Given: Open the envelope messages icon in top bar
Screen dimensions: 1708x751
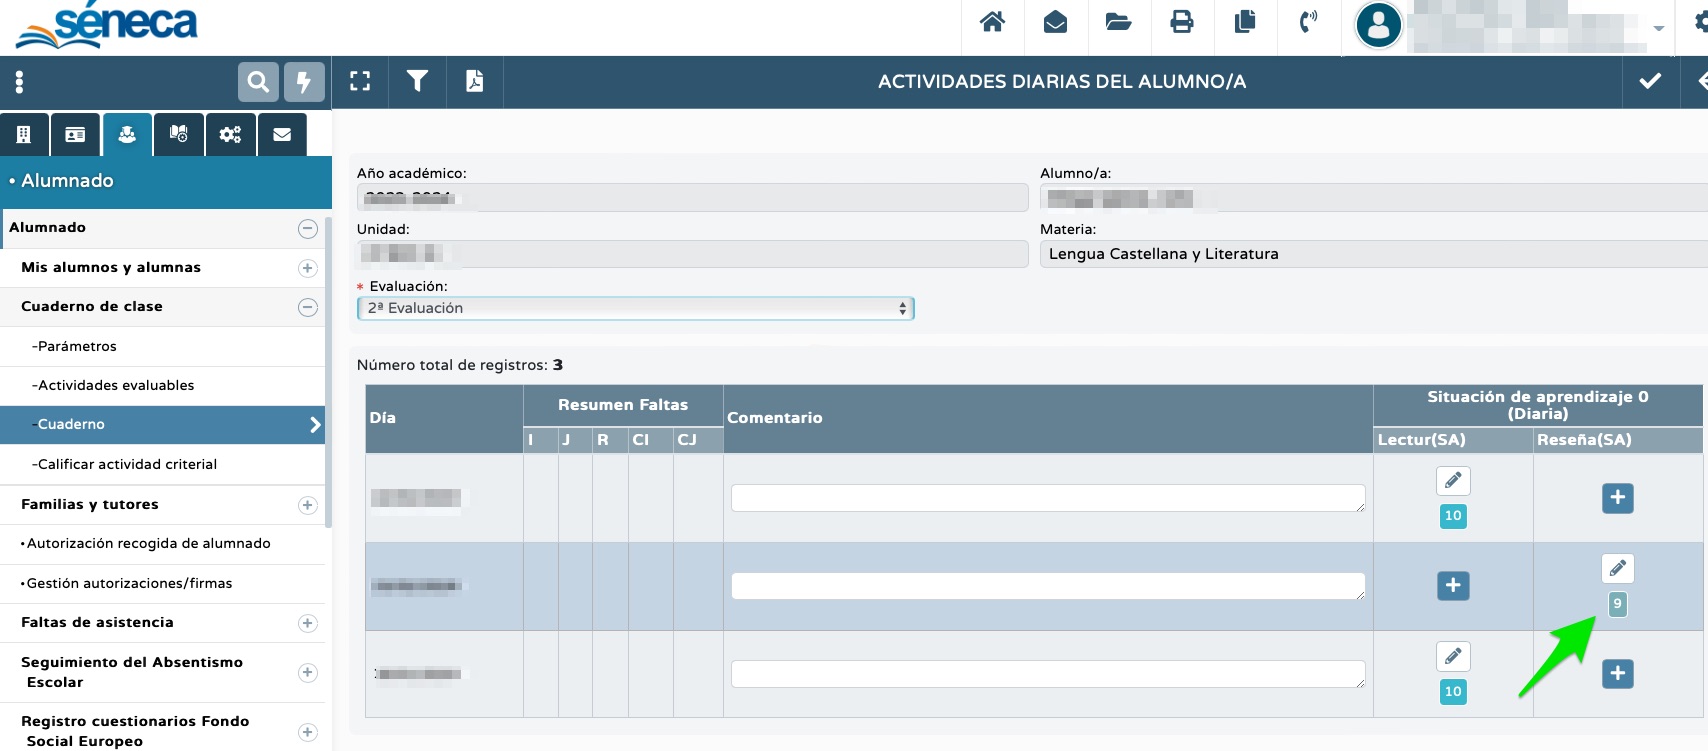Looking at the screenshot, I should (x=1055, y=22).
